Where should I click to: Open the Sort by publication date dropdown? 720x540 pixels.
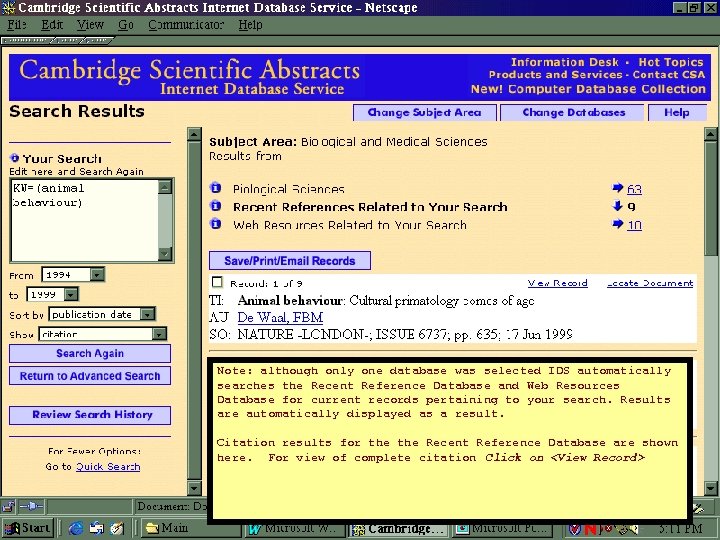pos(147,315)
